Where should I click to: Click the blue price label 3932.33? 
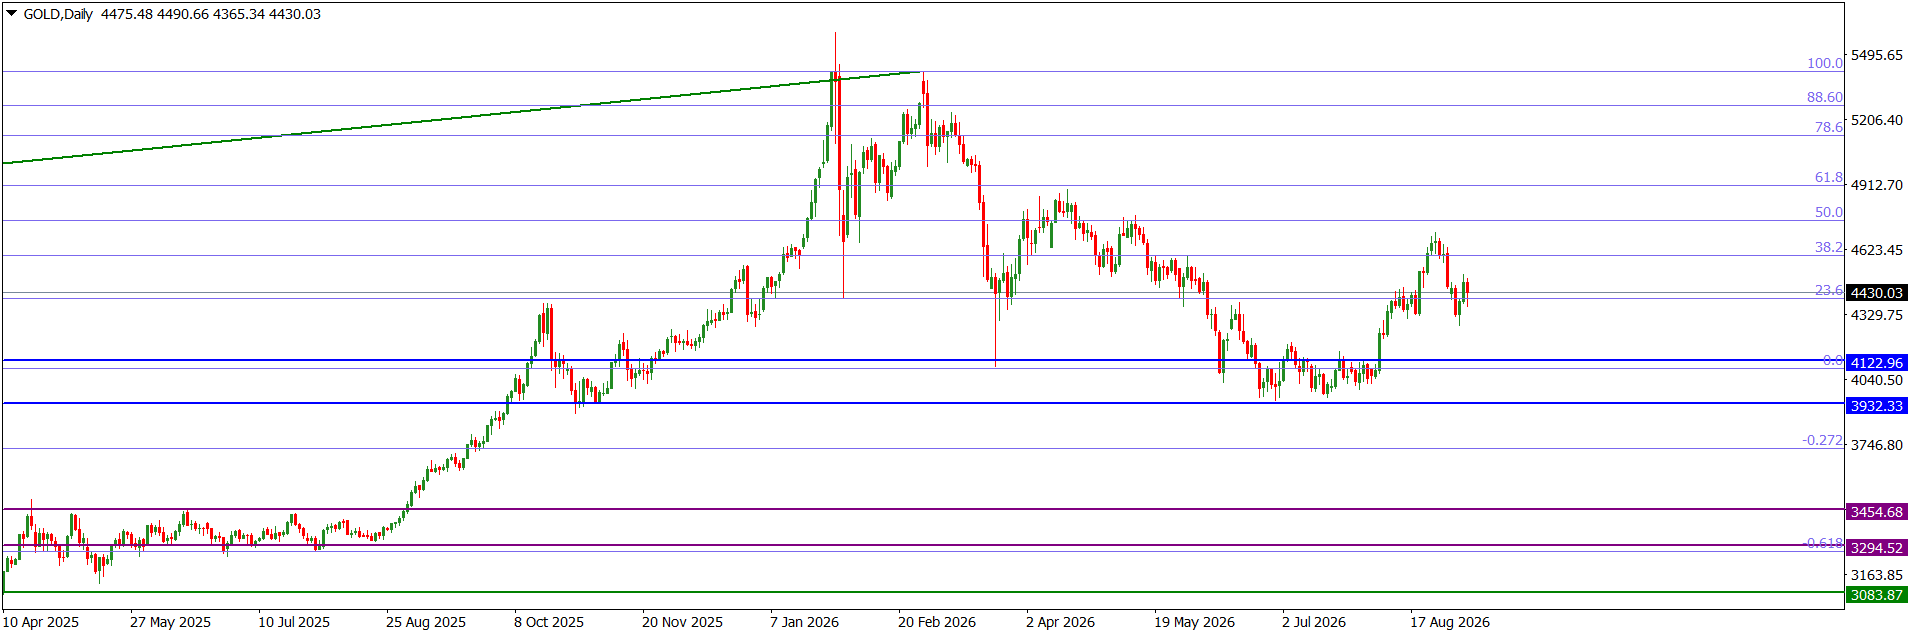coord(1876,406)
